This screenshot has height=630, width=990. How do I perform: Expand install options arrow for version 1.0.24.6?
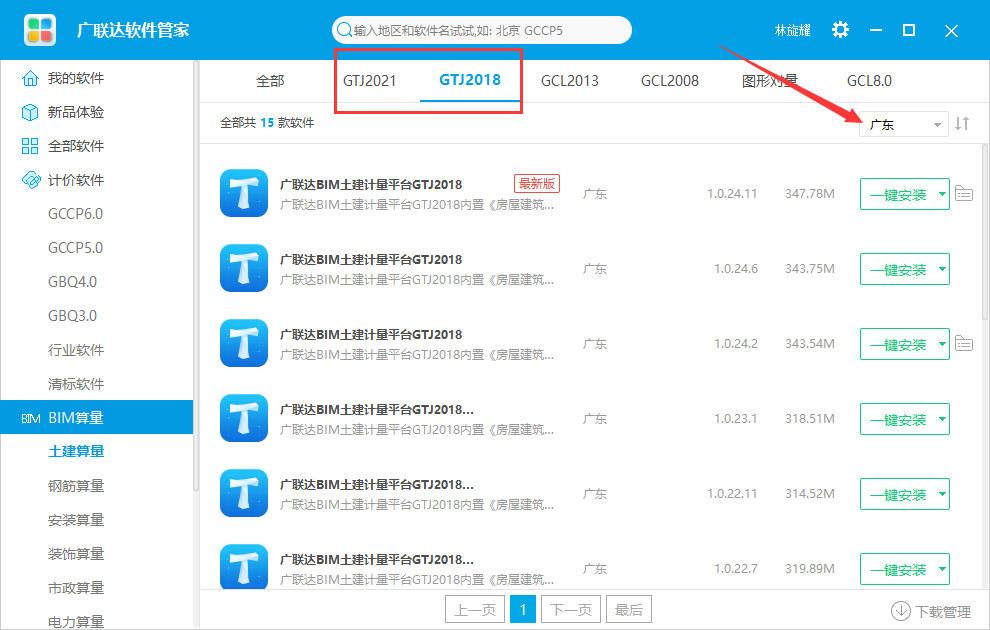click(942, 269)
